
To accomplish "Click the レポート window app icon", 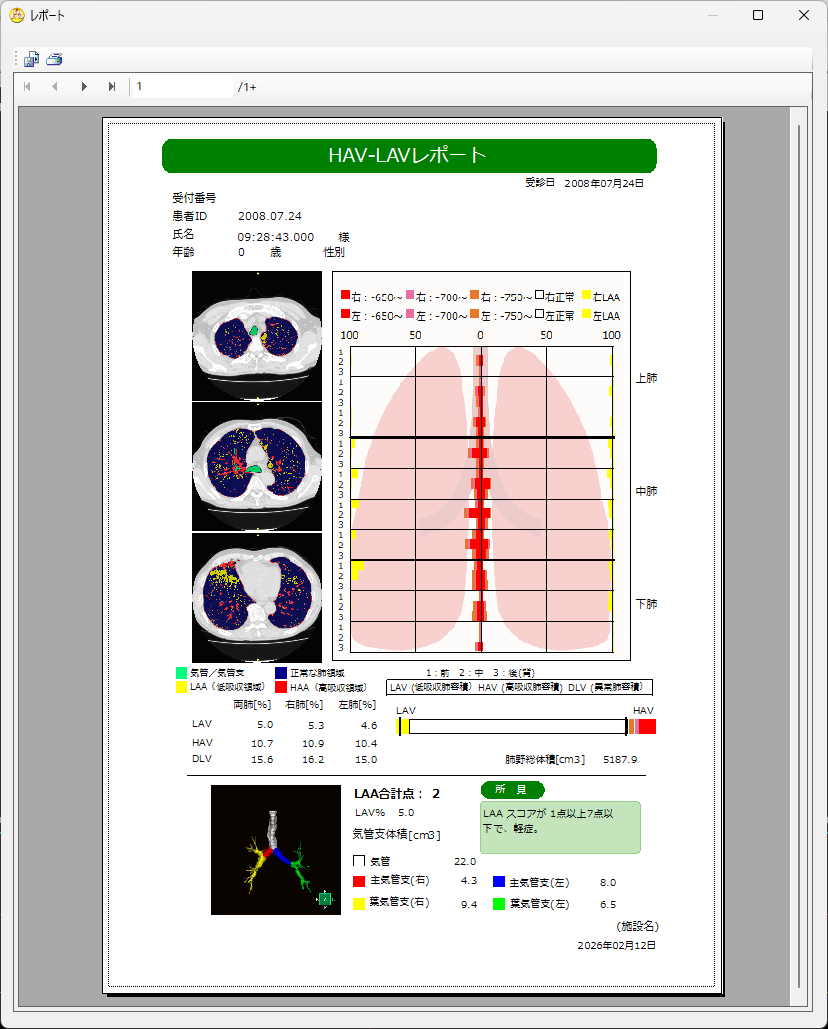I will 16,15.
